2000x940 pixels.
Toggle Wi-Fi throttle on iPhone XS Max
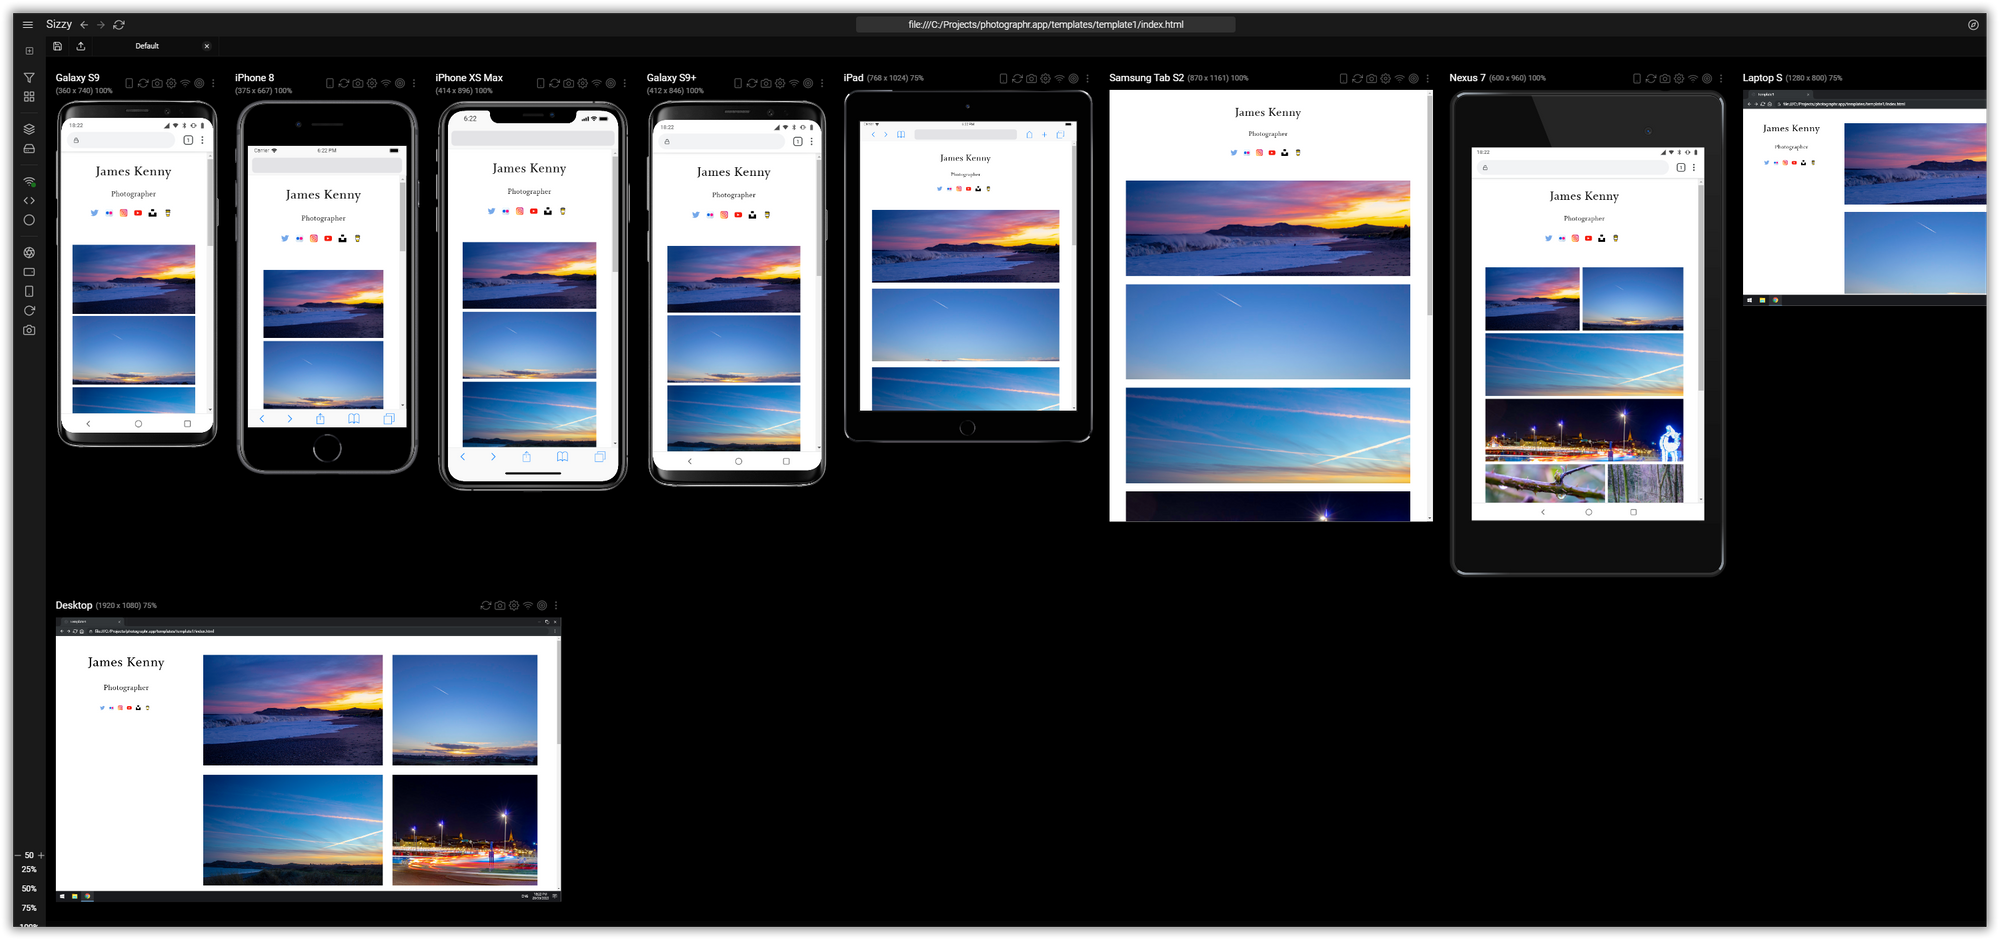(x=597, y=83)
